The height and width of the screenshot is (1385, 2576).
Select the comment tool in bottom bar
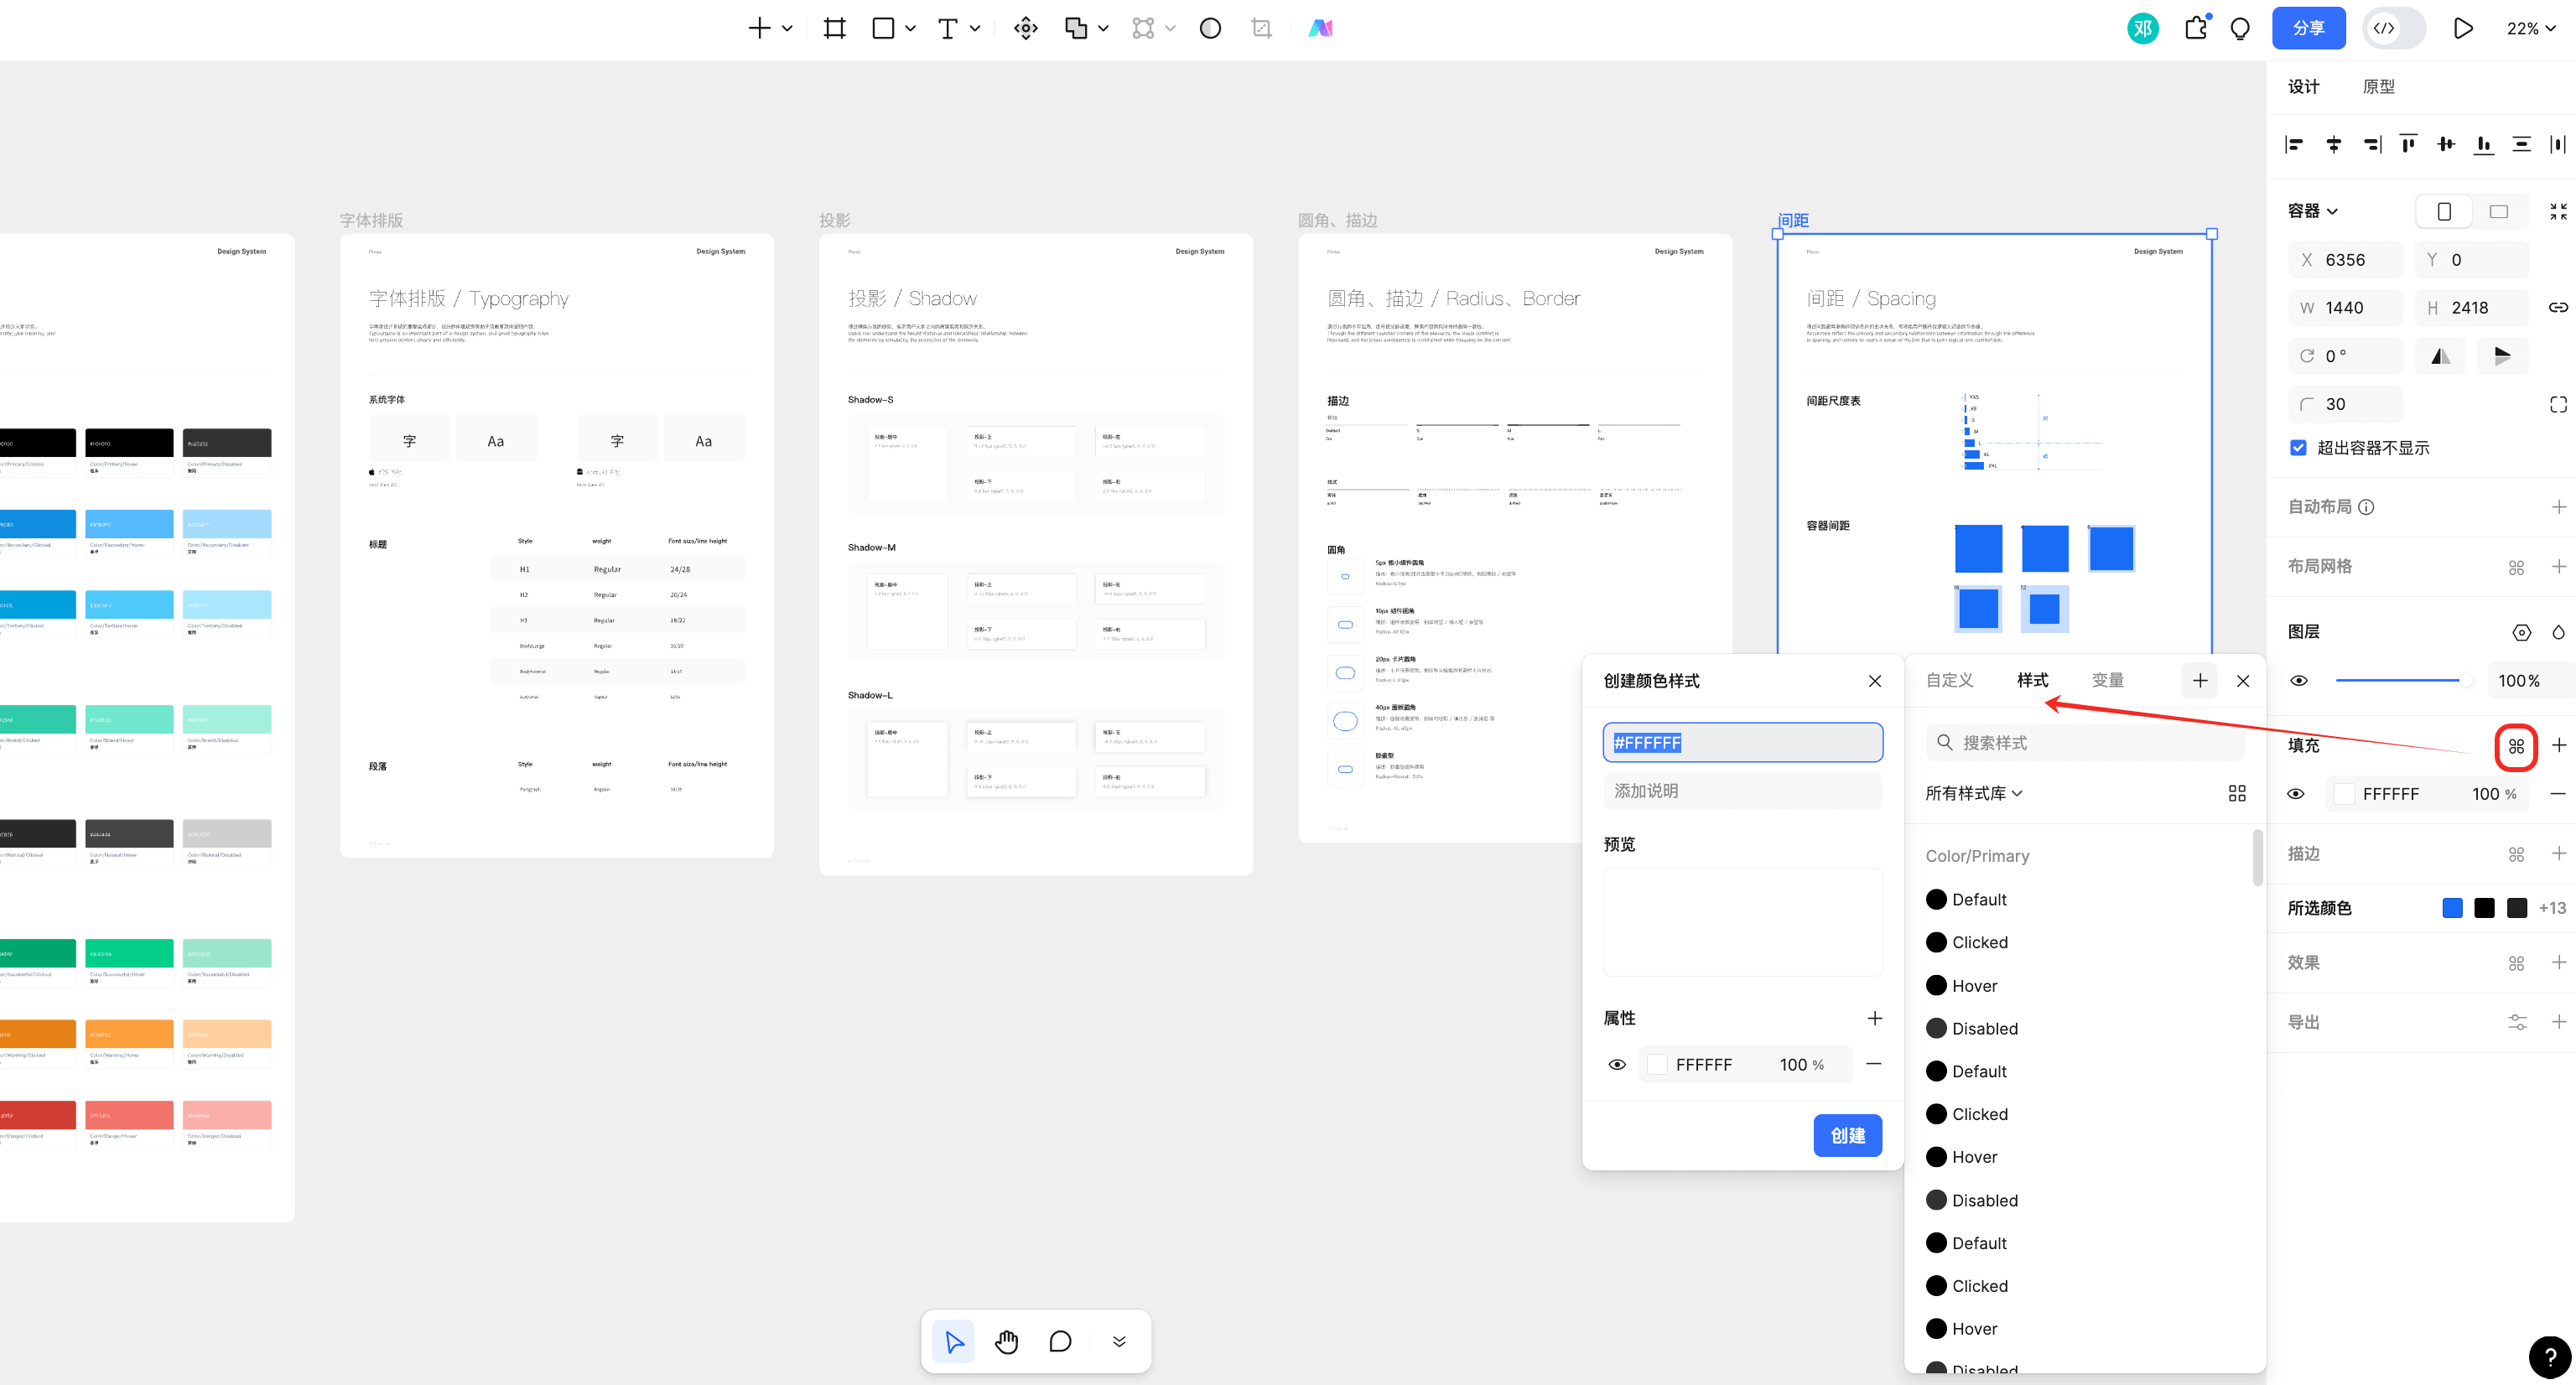(x=1060, y=1341)
